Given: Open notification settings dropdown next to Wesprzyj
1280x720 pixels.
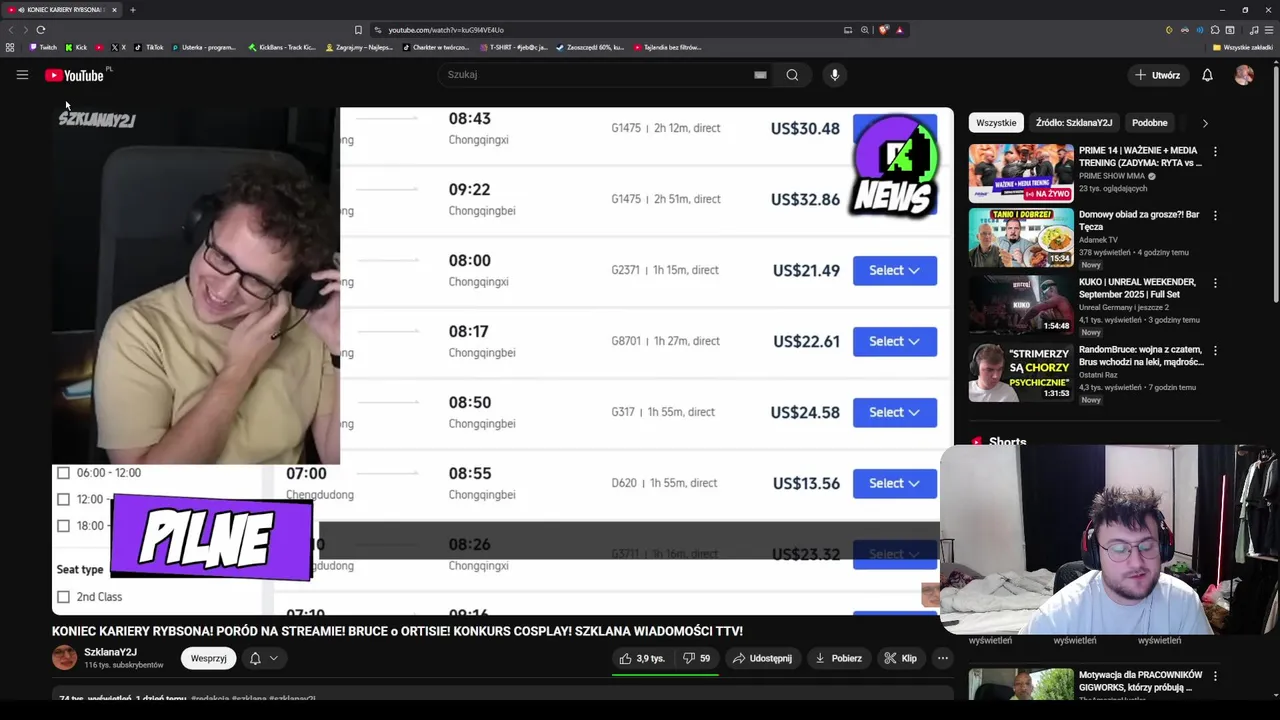Looking at the screenshot, I should (x=264, y=658).
